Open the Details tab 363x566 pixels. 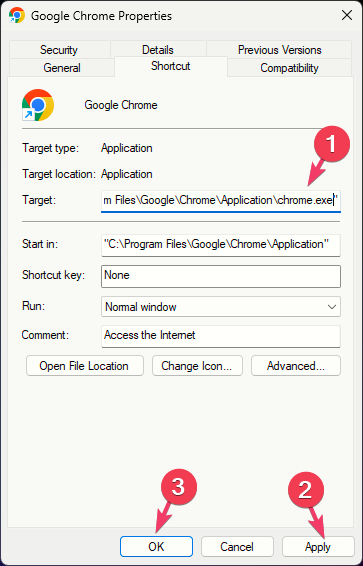coord(158,50)
